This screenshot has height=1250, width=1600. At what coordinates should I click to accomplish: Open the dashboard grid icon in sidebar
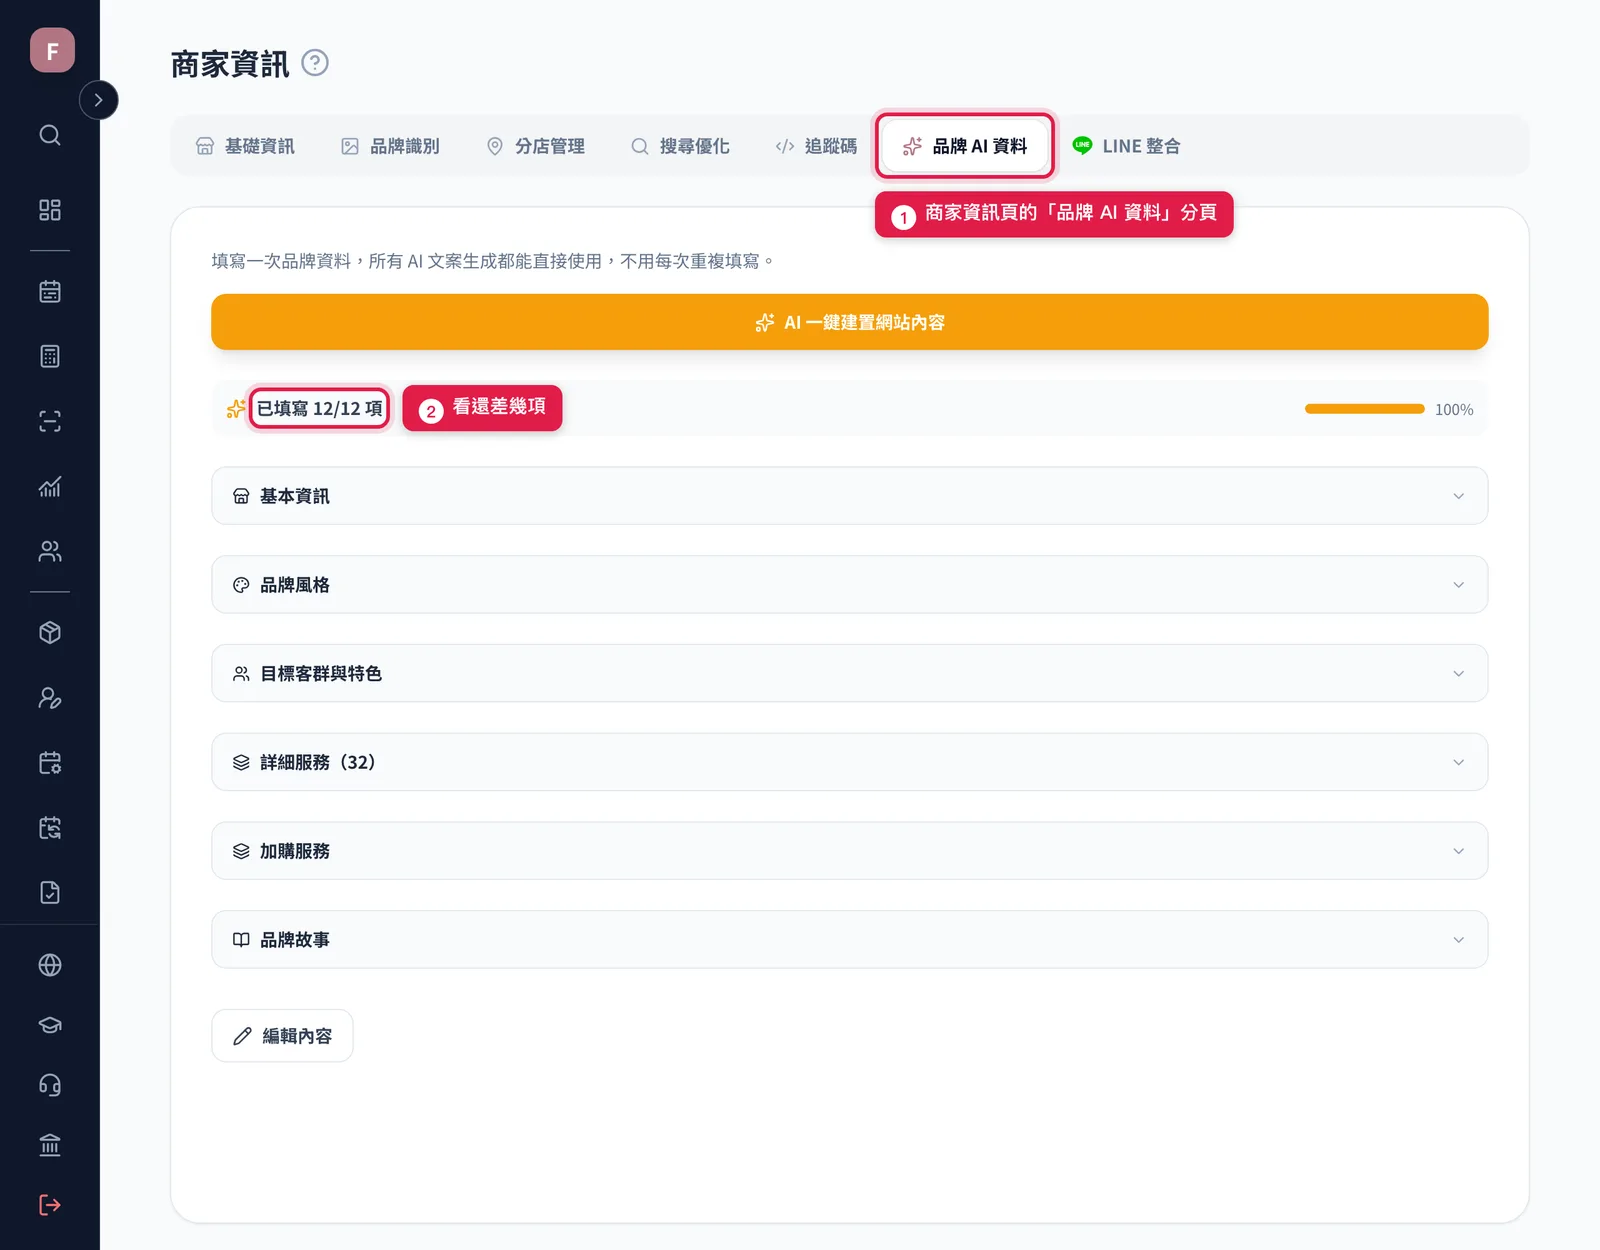tap(50, 210)
